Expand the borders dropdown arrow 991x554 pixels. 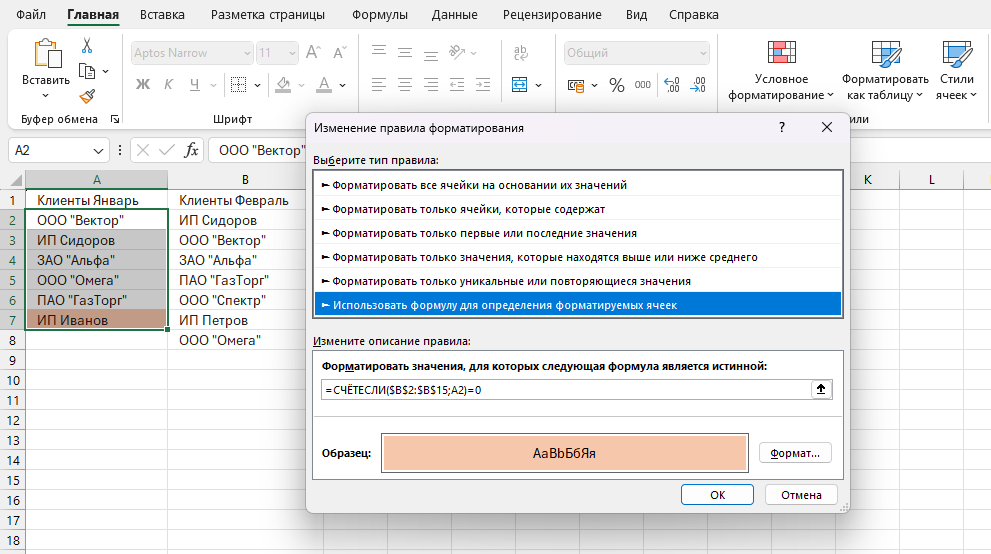pos(258,85)
